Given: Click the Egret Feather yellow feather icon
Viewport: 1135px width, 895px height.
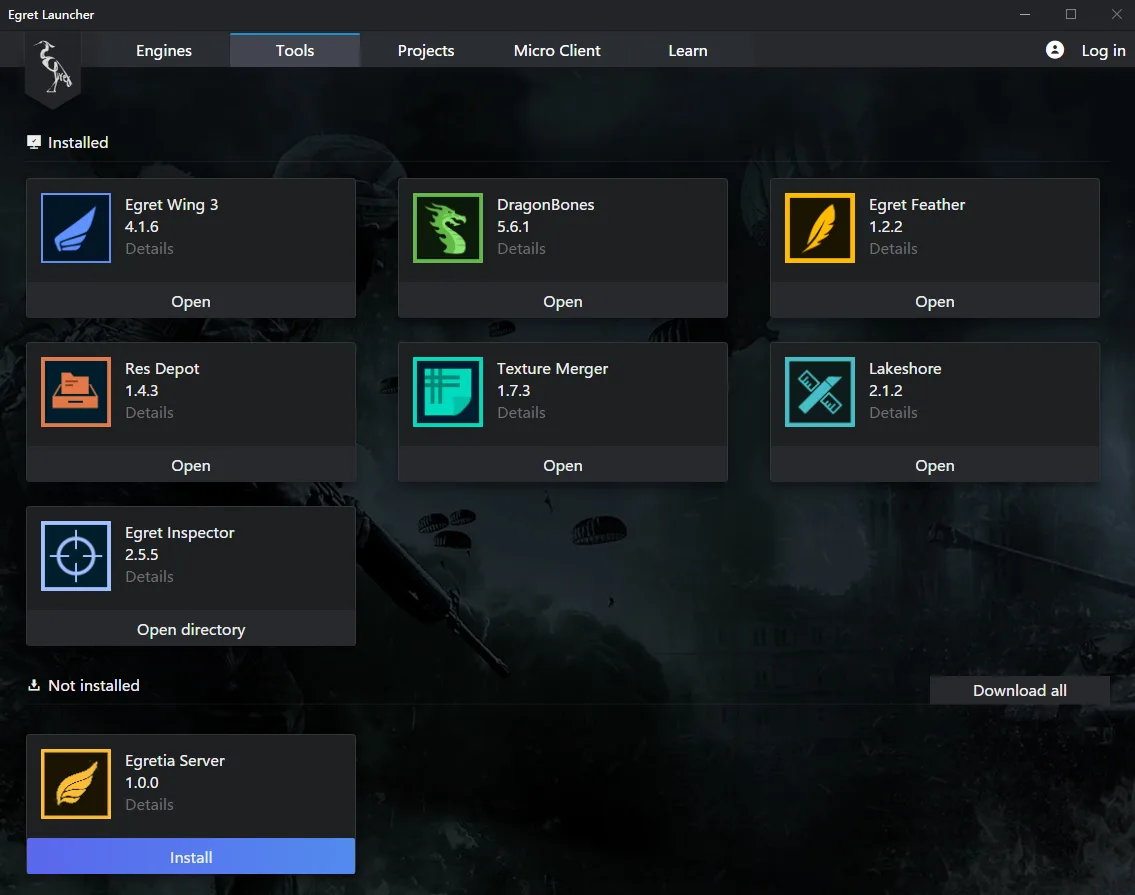Looking at the screenshot, I should tap(820, 228).
